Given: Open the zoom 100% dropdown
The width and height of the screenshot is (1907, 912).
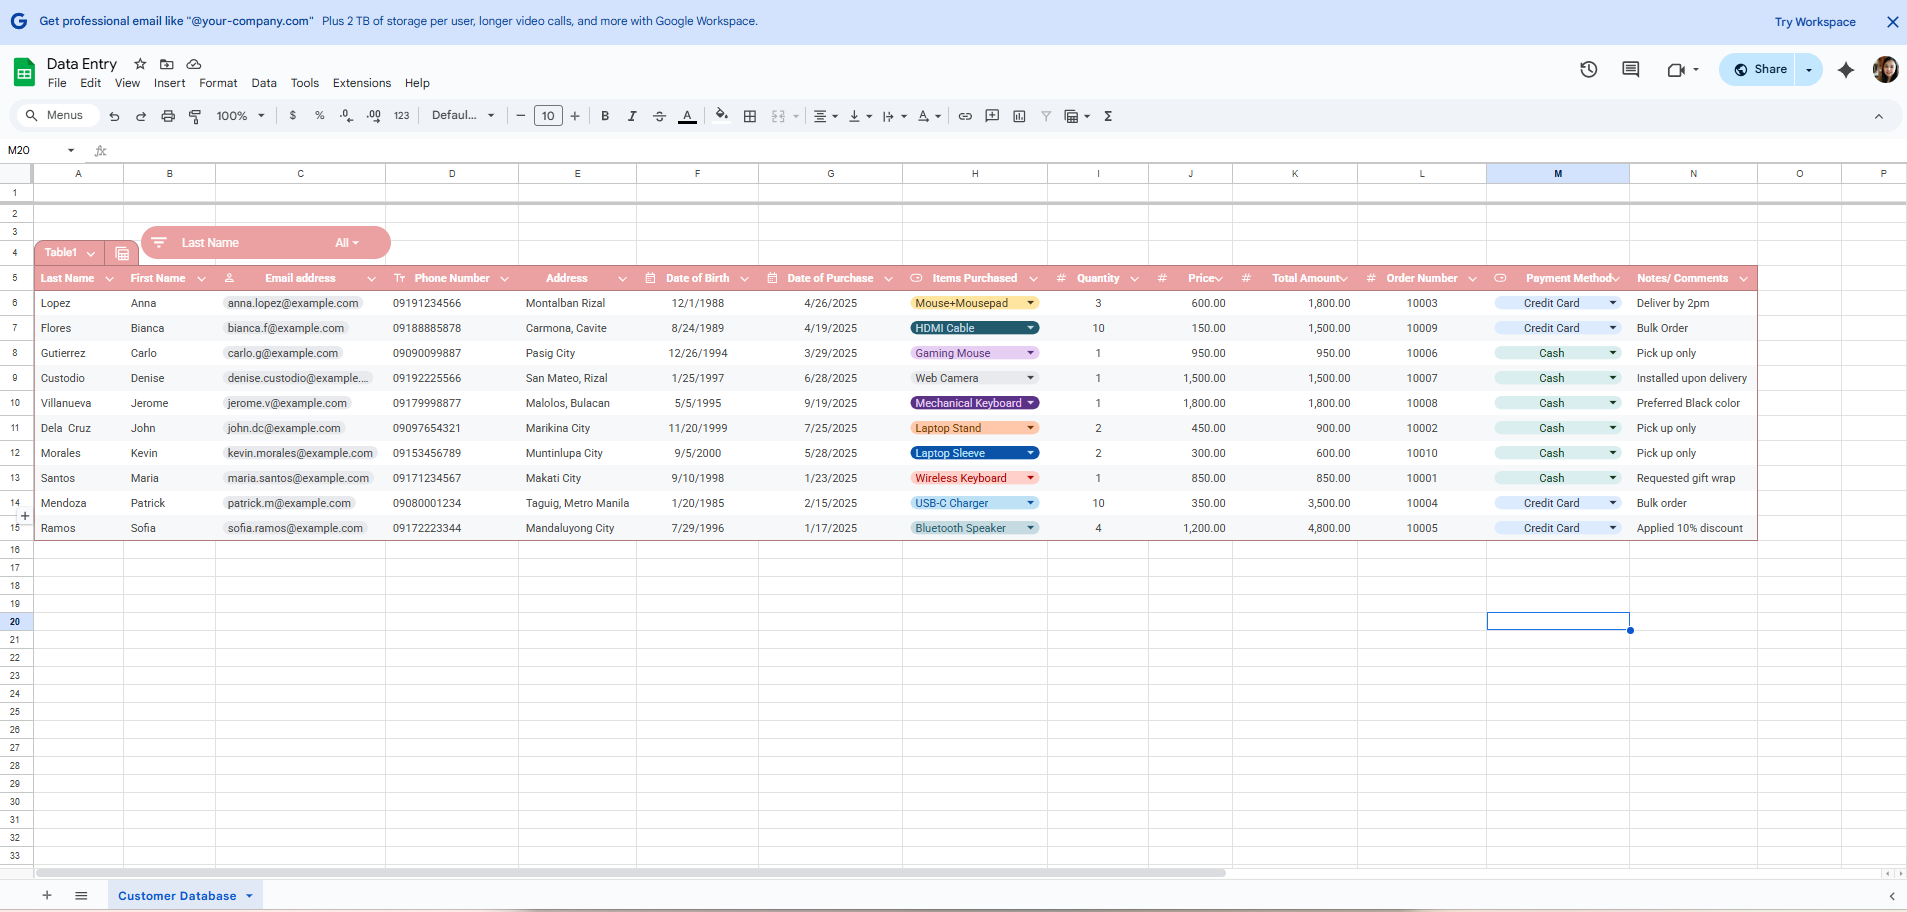Looking at the screenshot, I should tap(240, 116).
